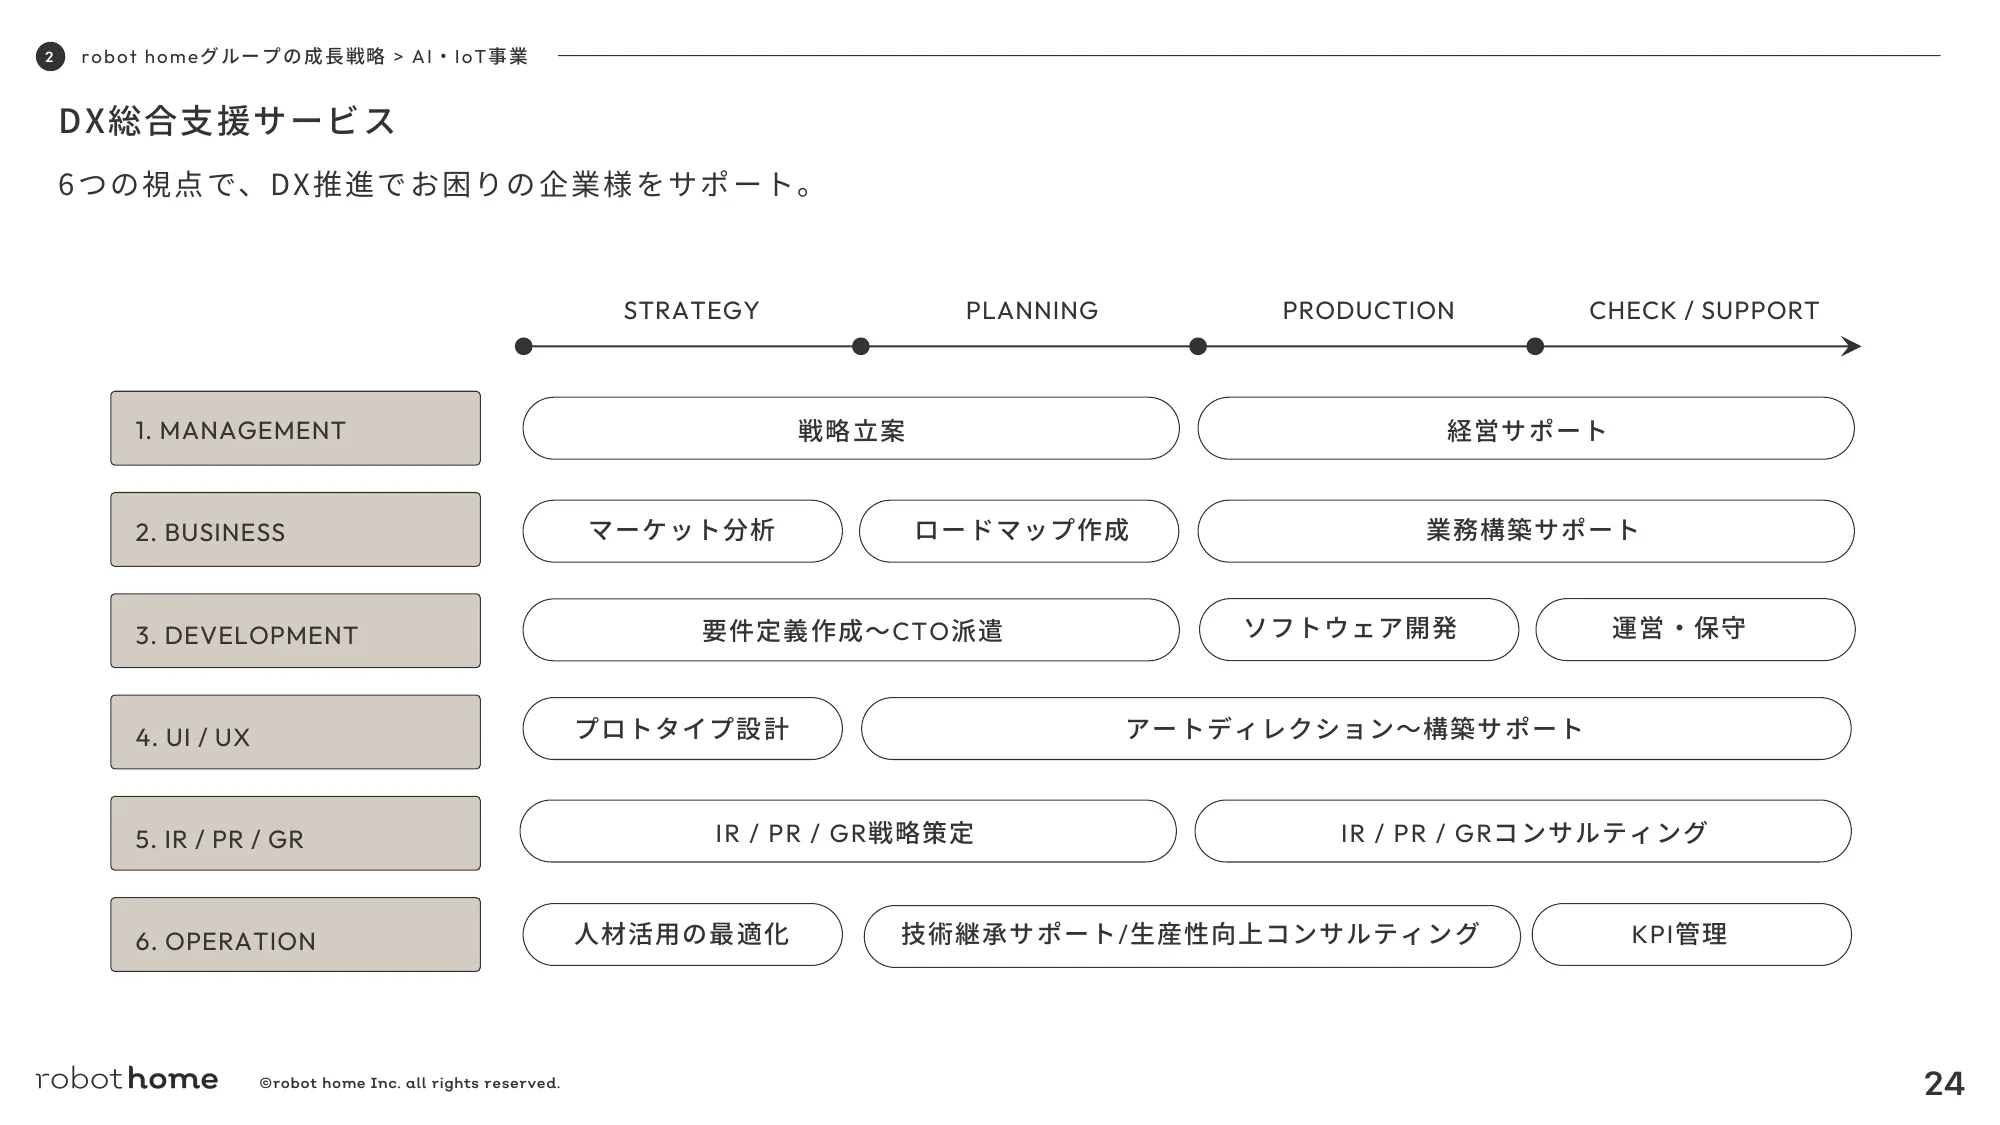This screenshot has width=2000, height=1125.
Task: Select the 3. DEVELOPMENT category box
Action: click(x=295, y=631)
